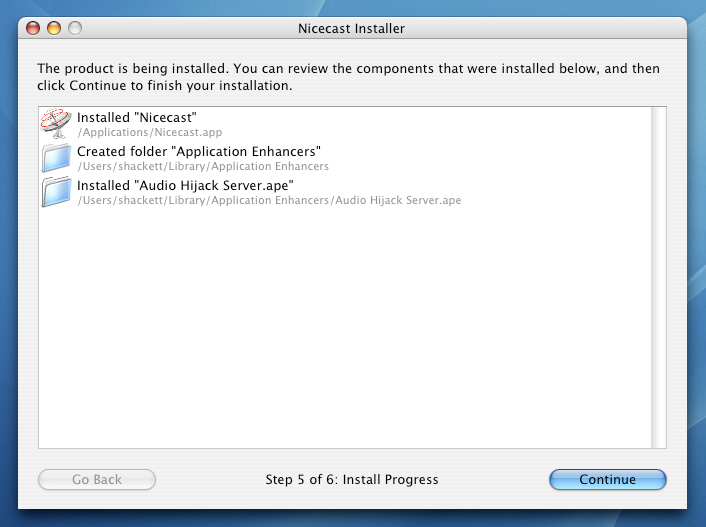Select the Installed "Nicecast" list entry
Image resolution: width=706 pixels, height=527 pixels.
[345, 124]
